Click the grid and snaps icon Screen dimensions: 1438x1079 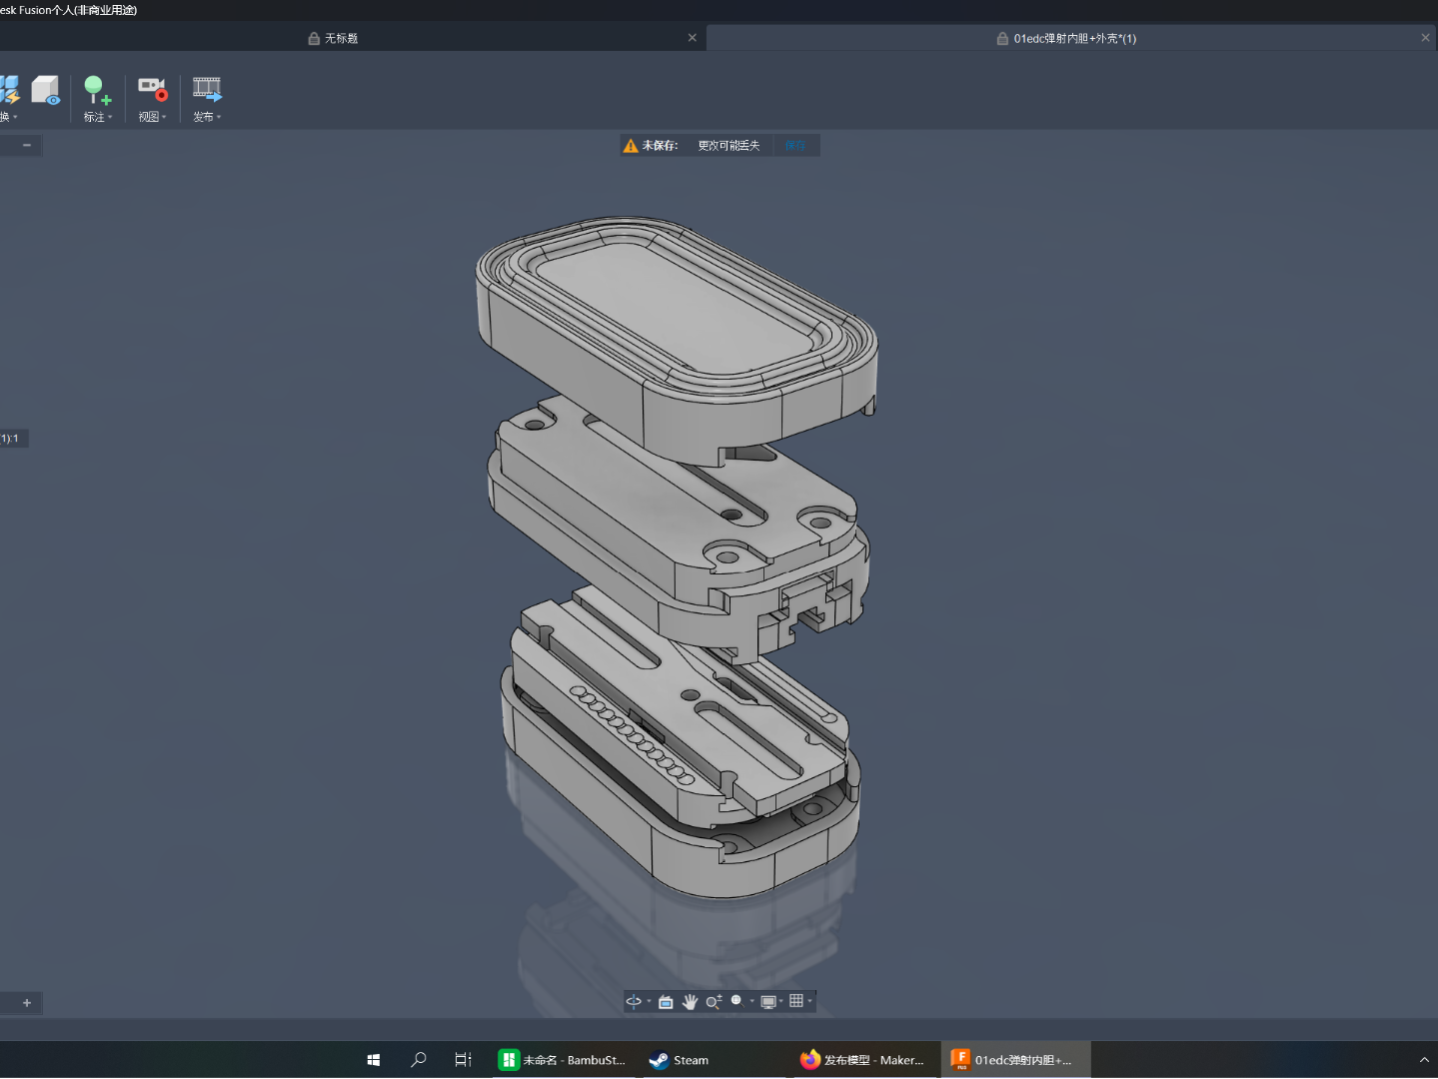796,1000
